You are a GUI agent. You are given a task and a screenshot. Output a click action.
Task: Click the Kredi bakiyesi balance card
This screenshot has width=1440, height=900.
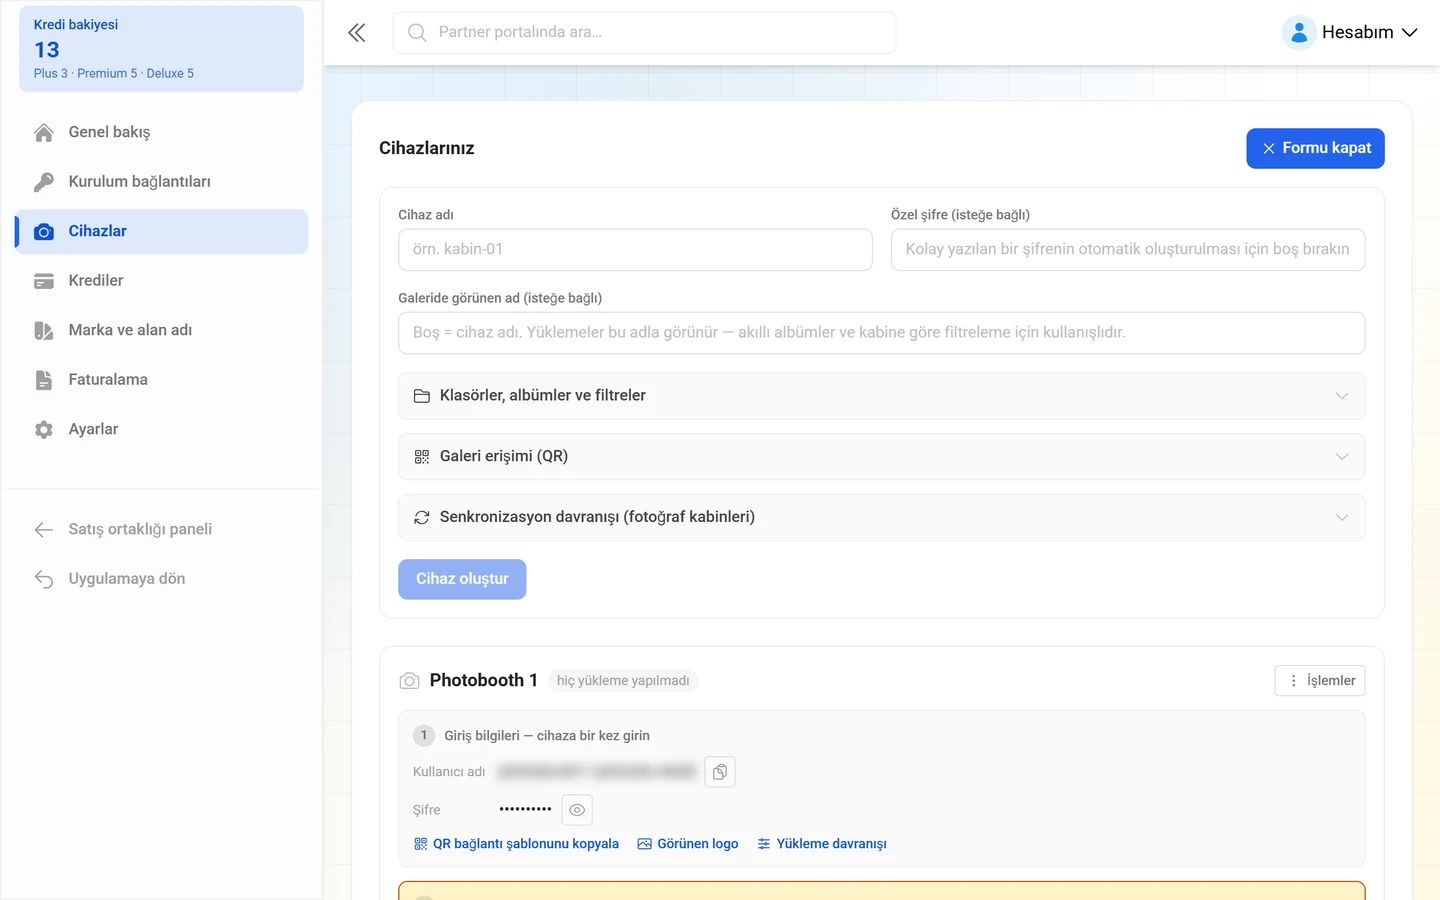click(x=161, y=49)
